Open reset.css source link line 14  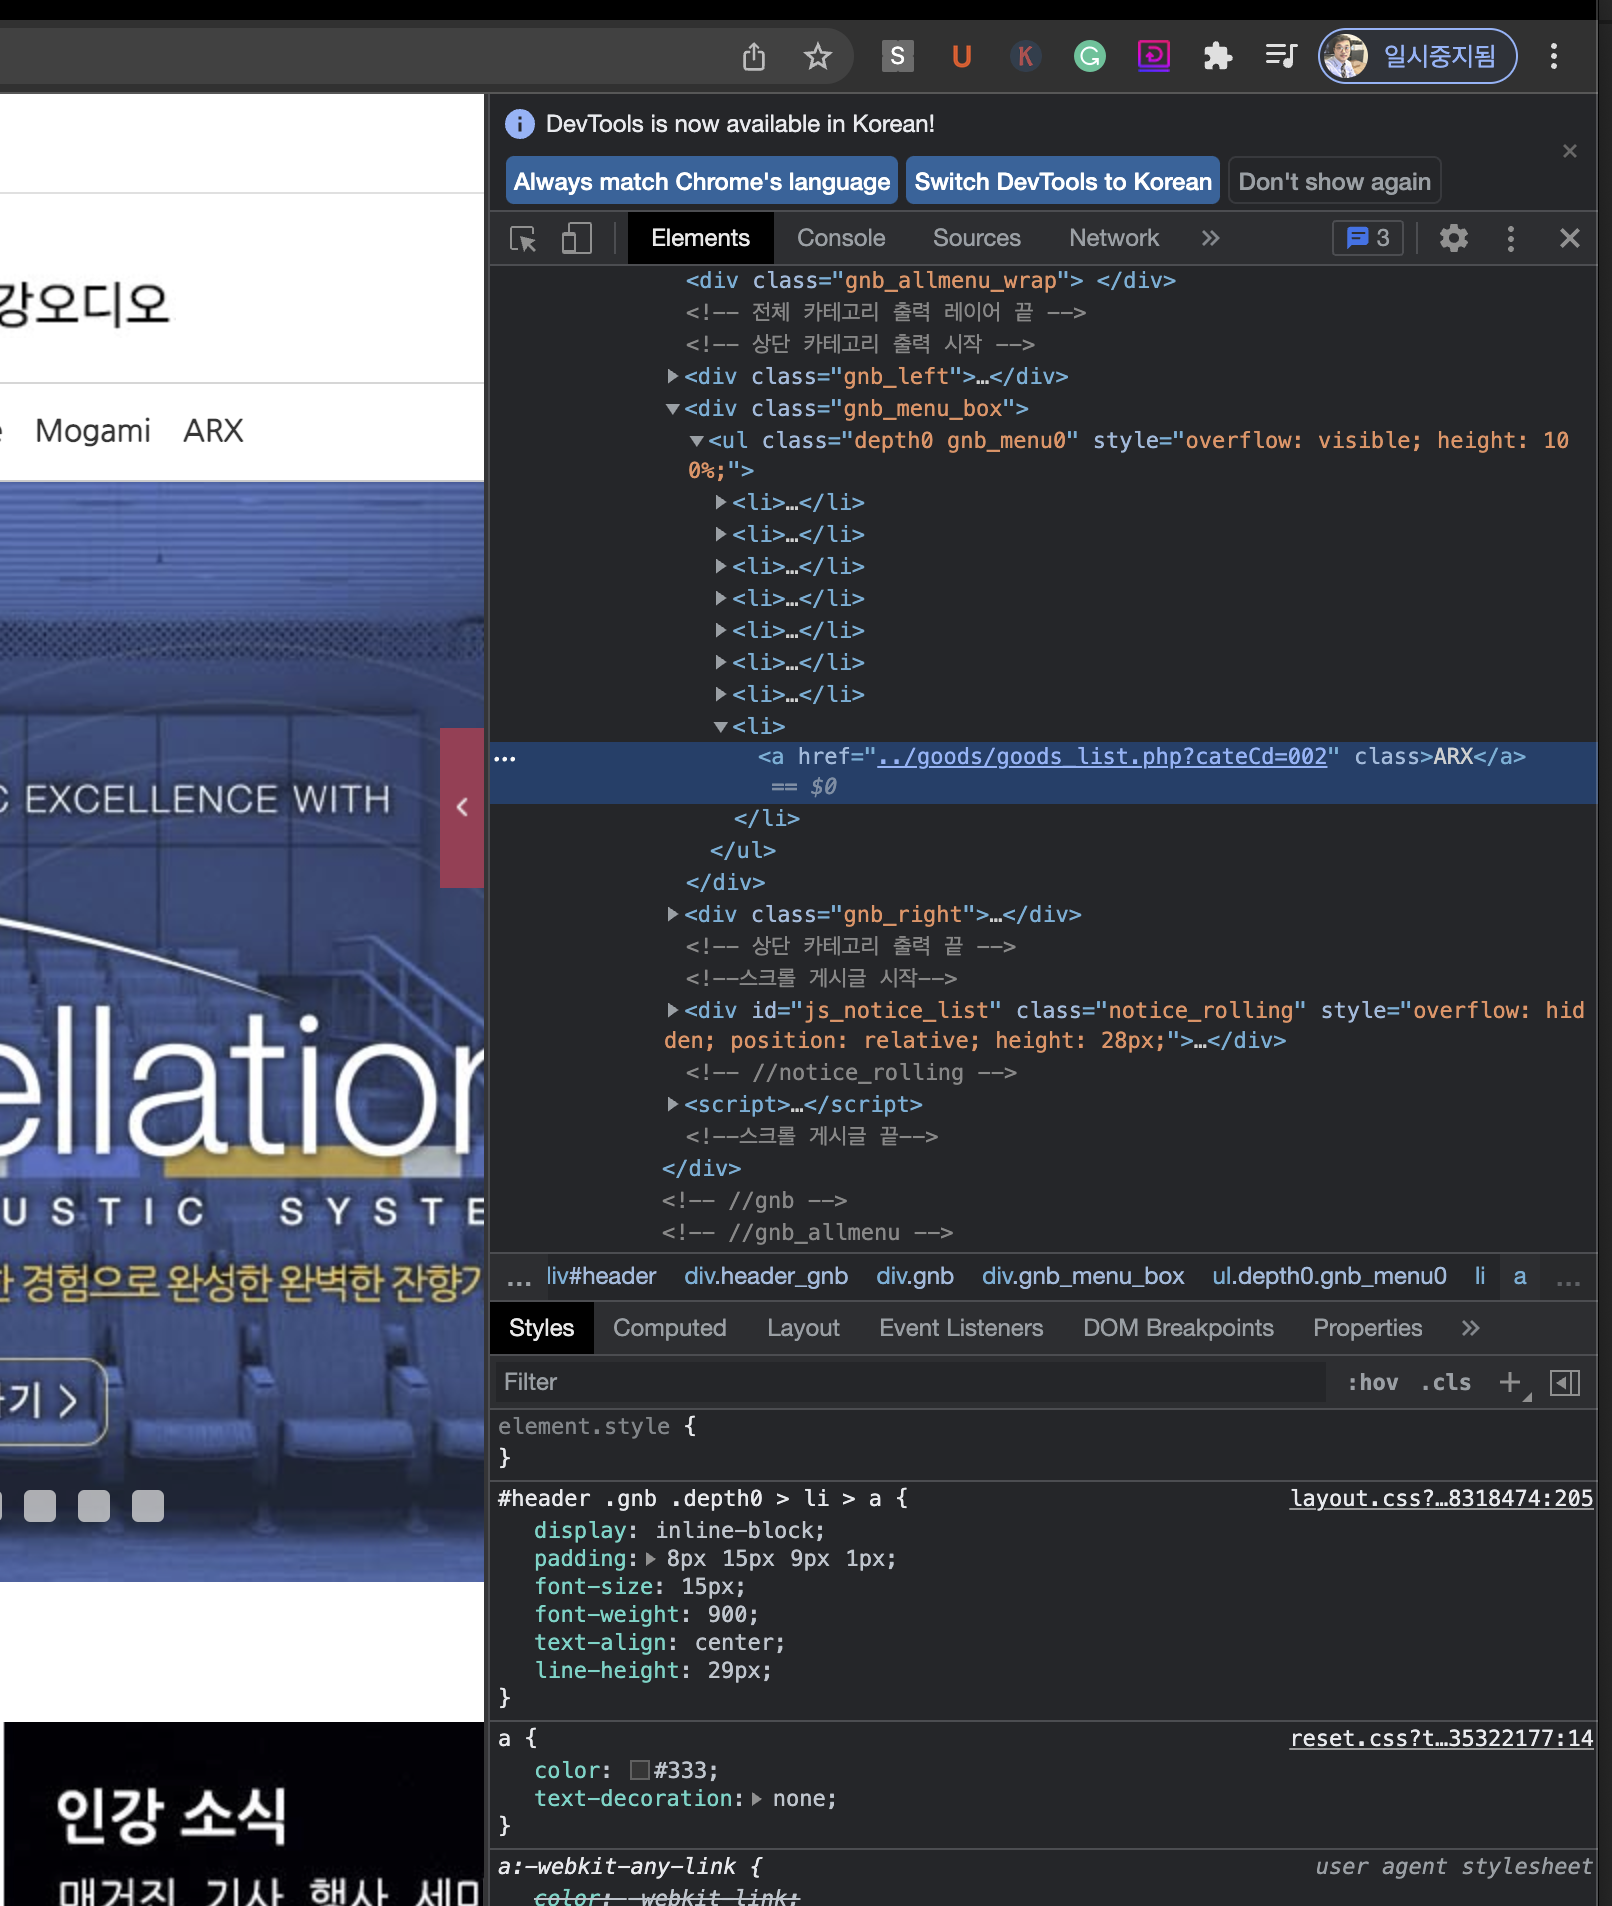pos(1441,1738)
